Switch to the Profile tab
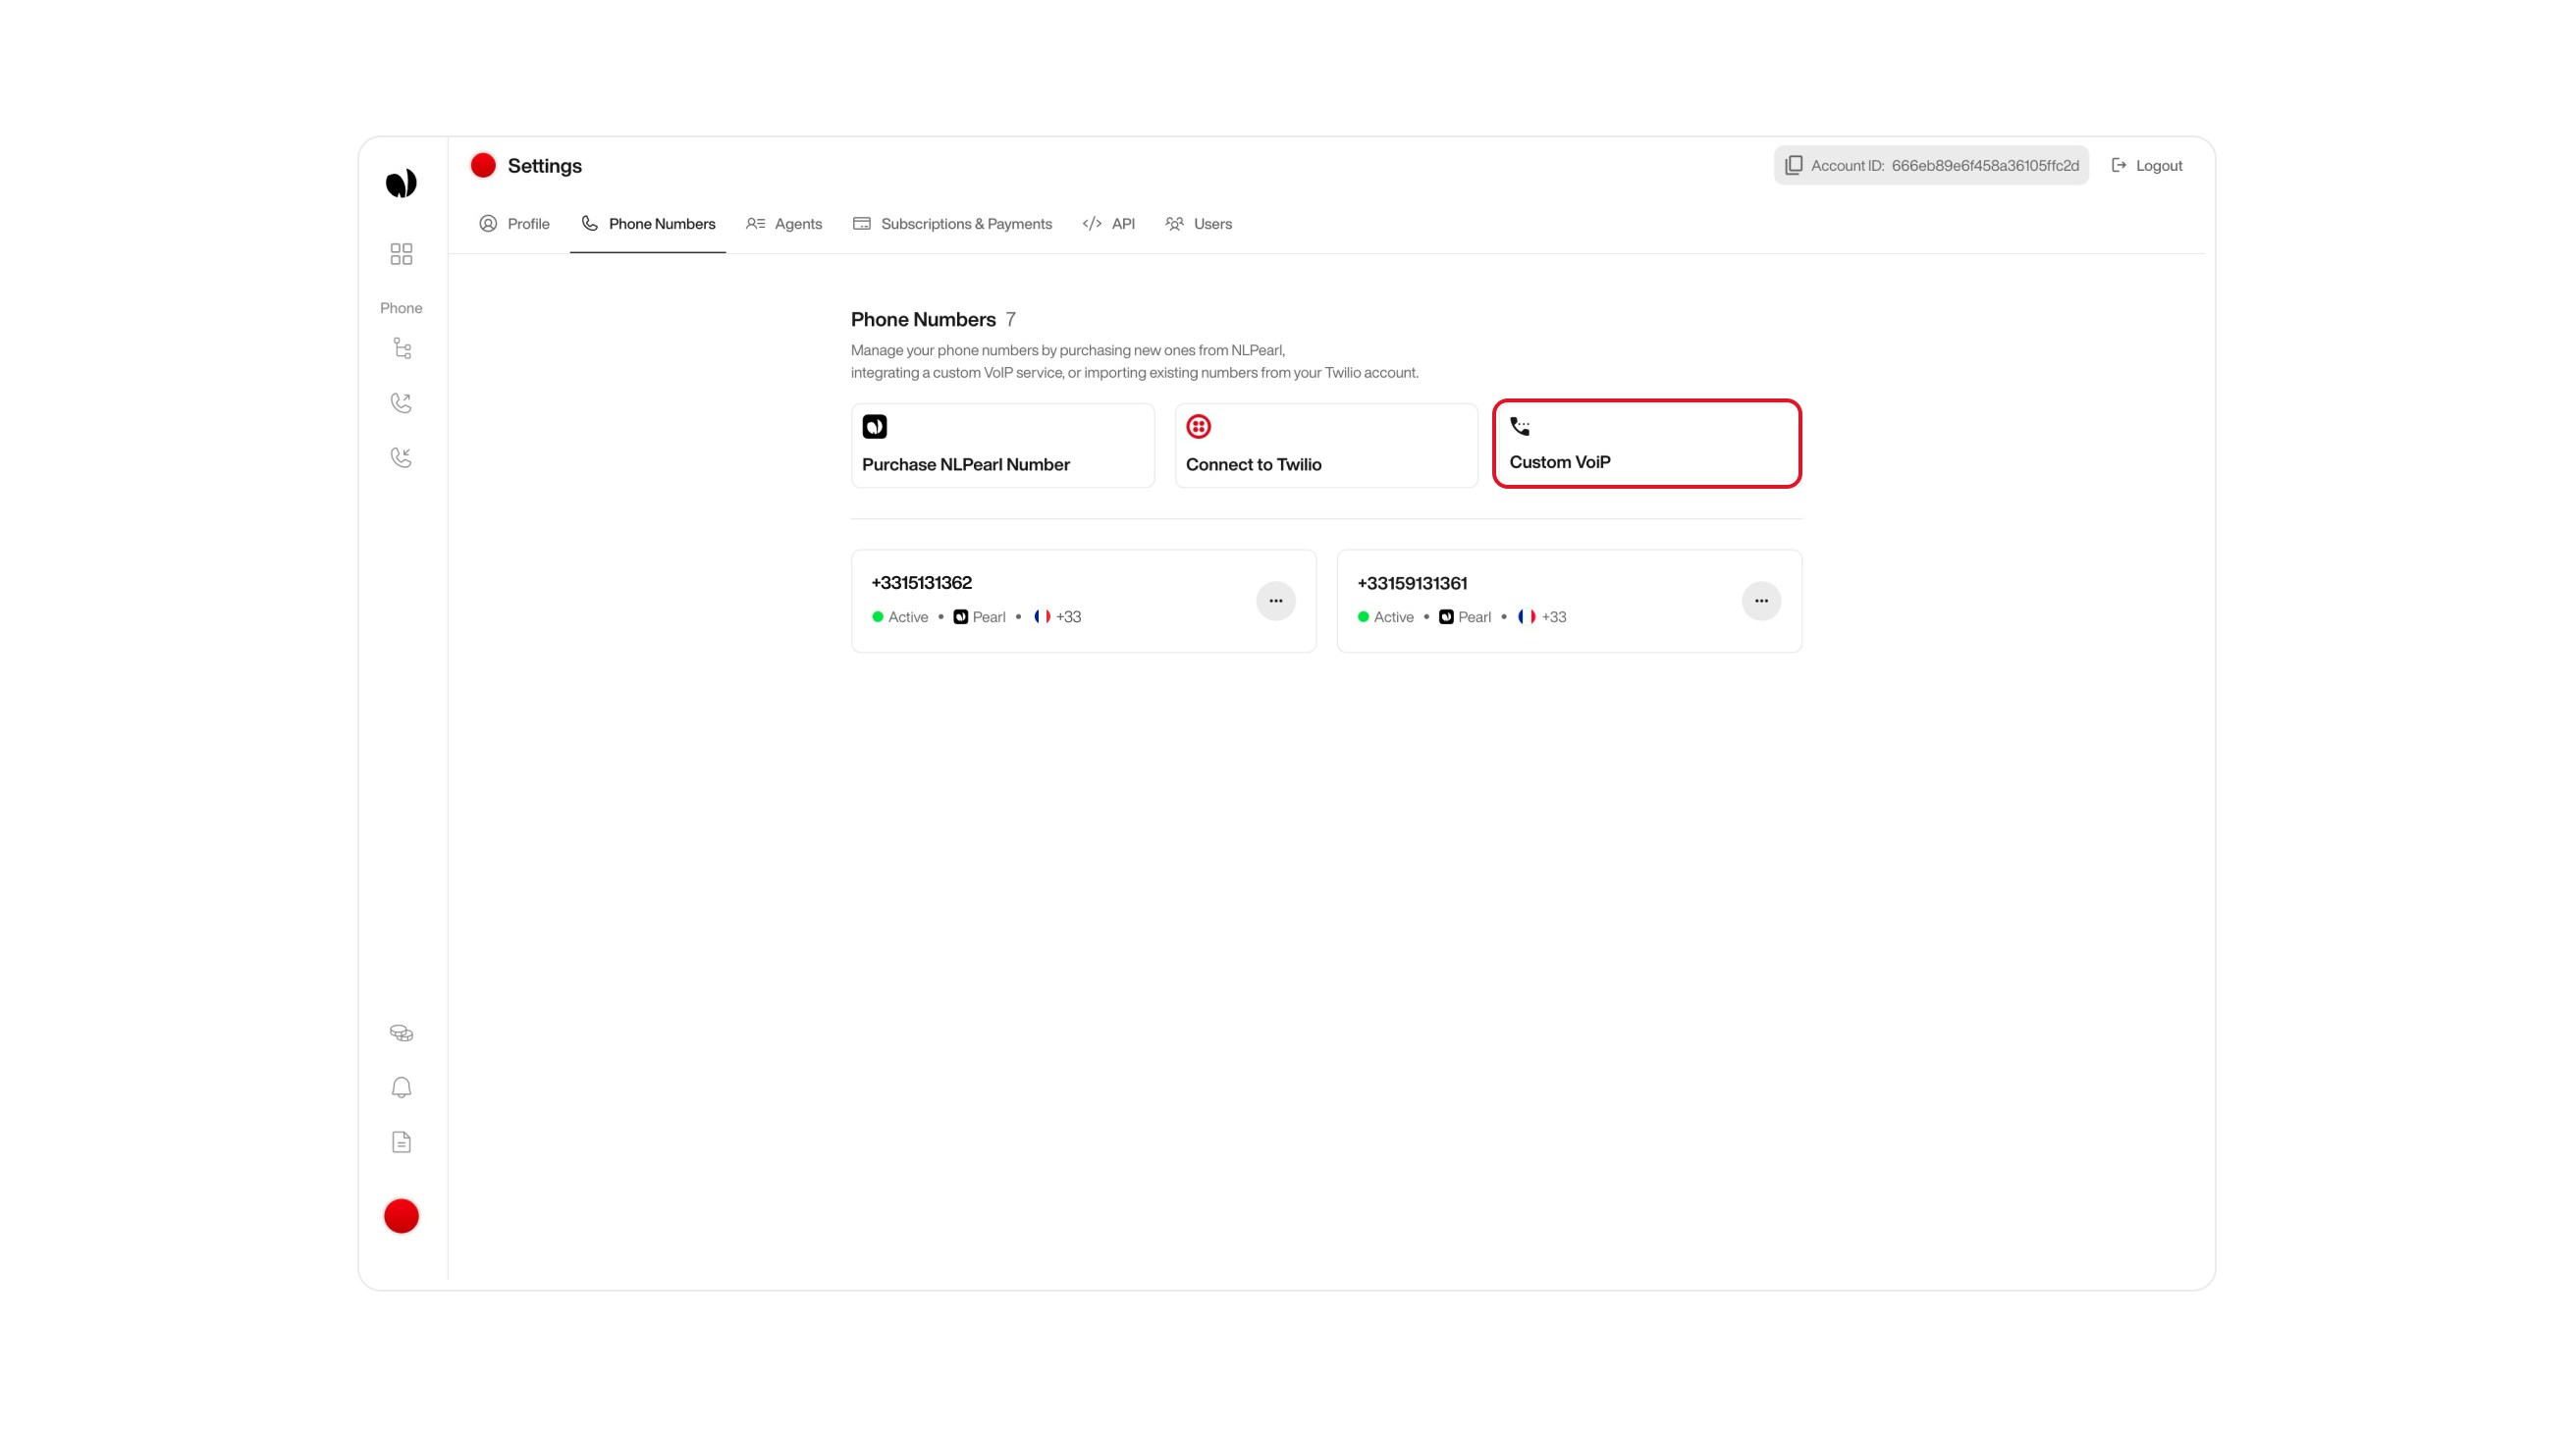This screenshot has width=2576, height=1429. click(x=527, y=223)
